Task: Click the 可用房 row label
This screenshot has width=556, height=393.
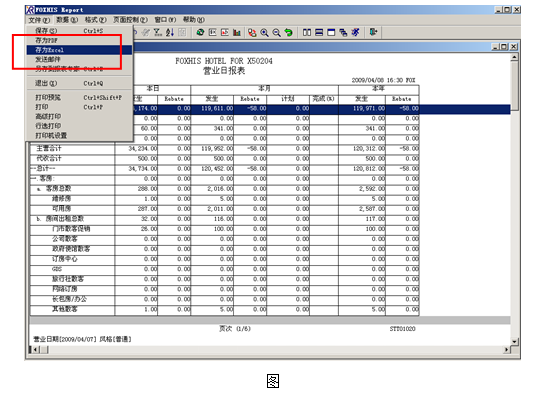Action: (62, 209)
